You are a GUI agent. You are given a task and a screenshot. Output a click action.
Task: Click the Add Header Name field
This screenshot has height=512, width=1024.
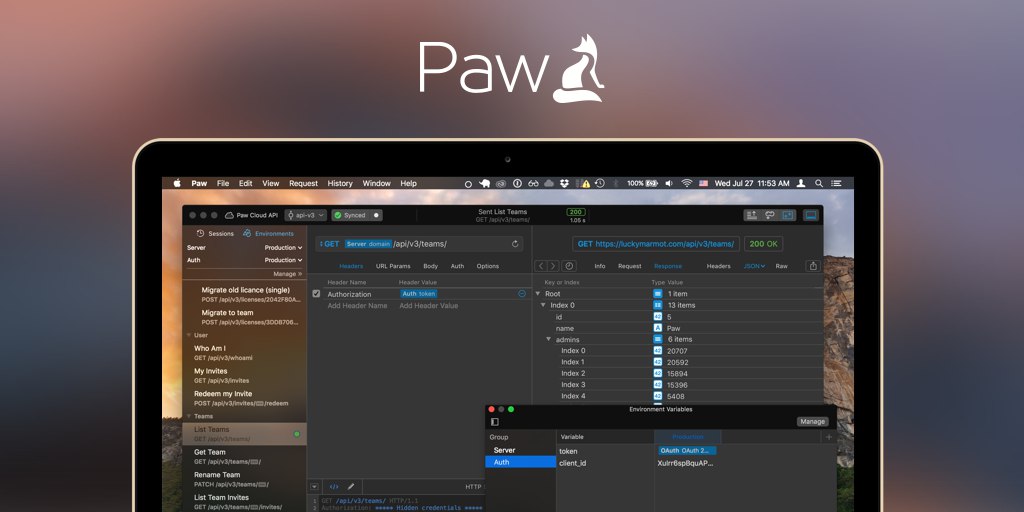pos(357,306)
